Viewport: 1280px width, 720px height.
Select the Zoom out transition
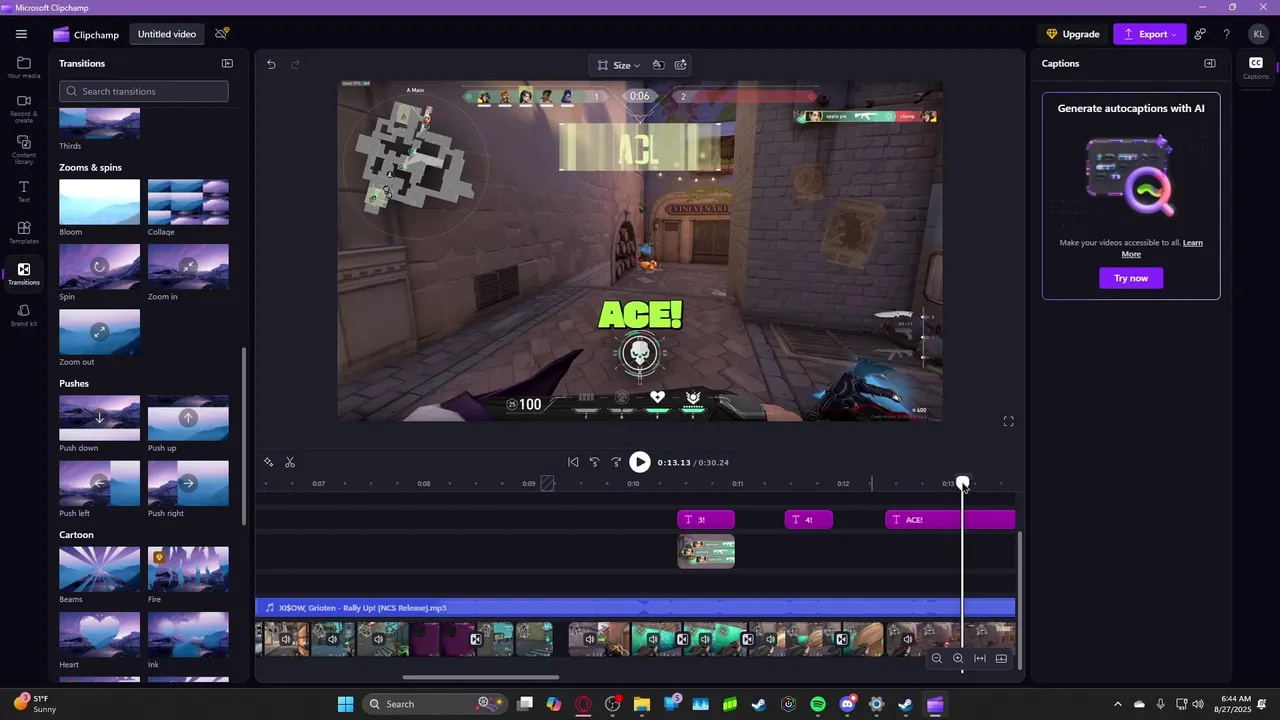[99, 332]
